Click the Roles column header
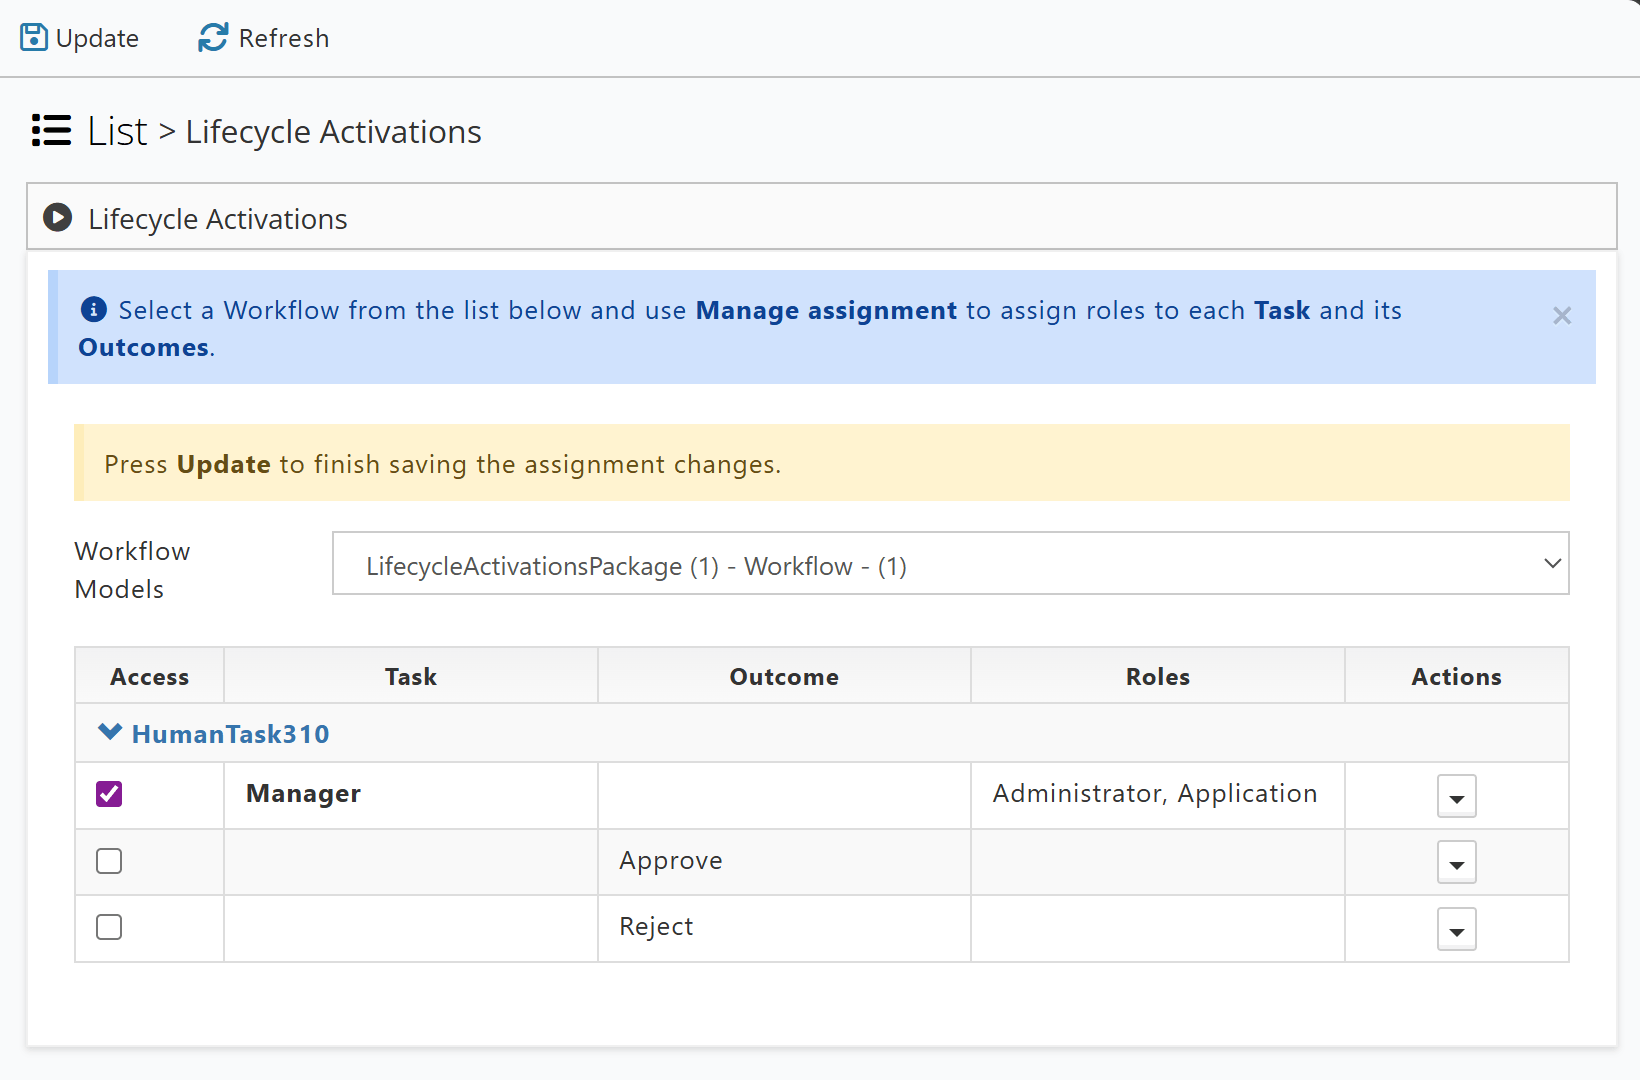This screenshot has width=1640, height=1080. click(1158, 677)
